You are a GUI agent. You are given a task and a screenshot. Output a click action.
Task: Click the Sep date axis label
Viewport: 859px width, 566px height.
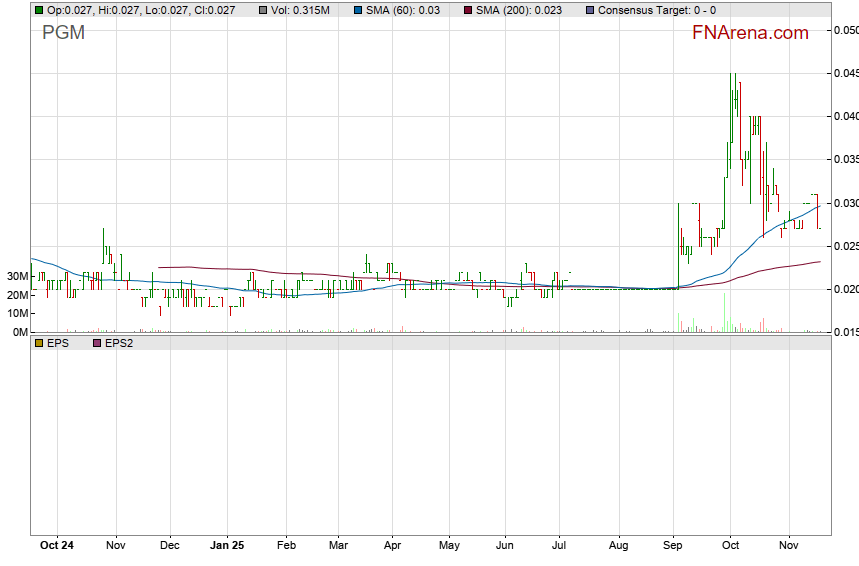[x=674, y=546]
